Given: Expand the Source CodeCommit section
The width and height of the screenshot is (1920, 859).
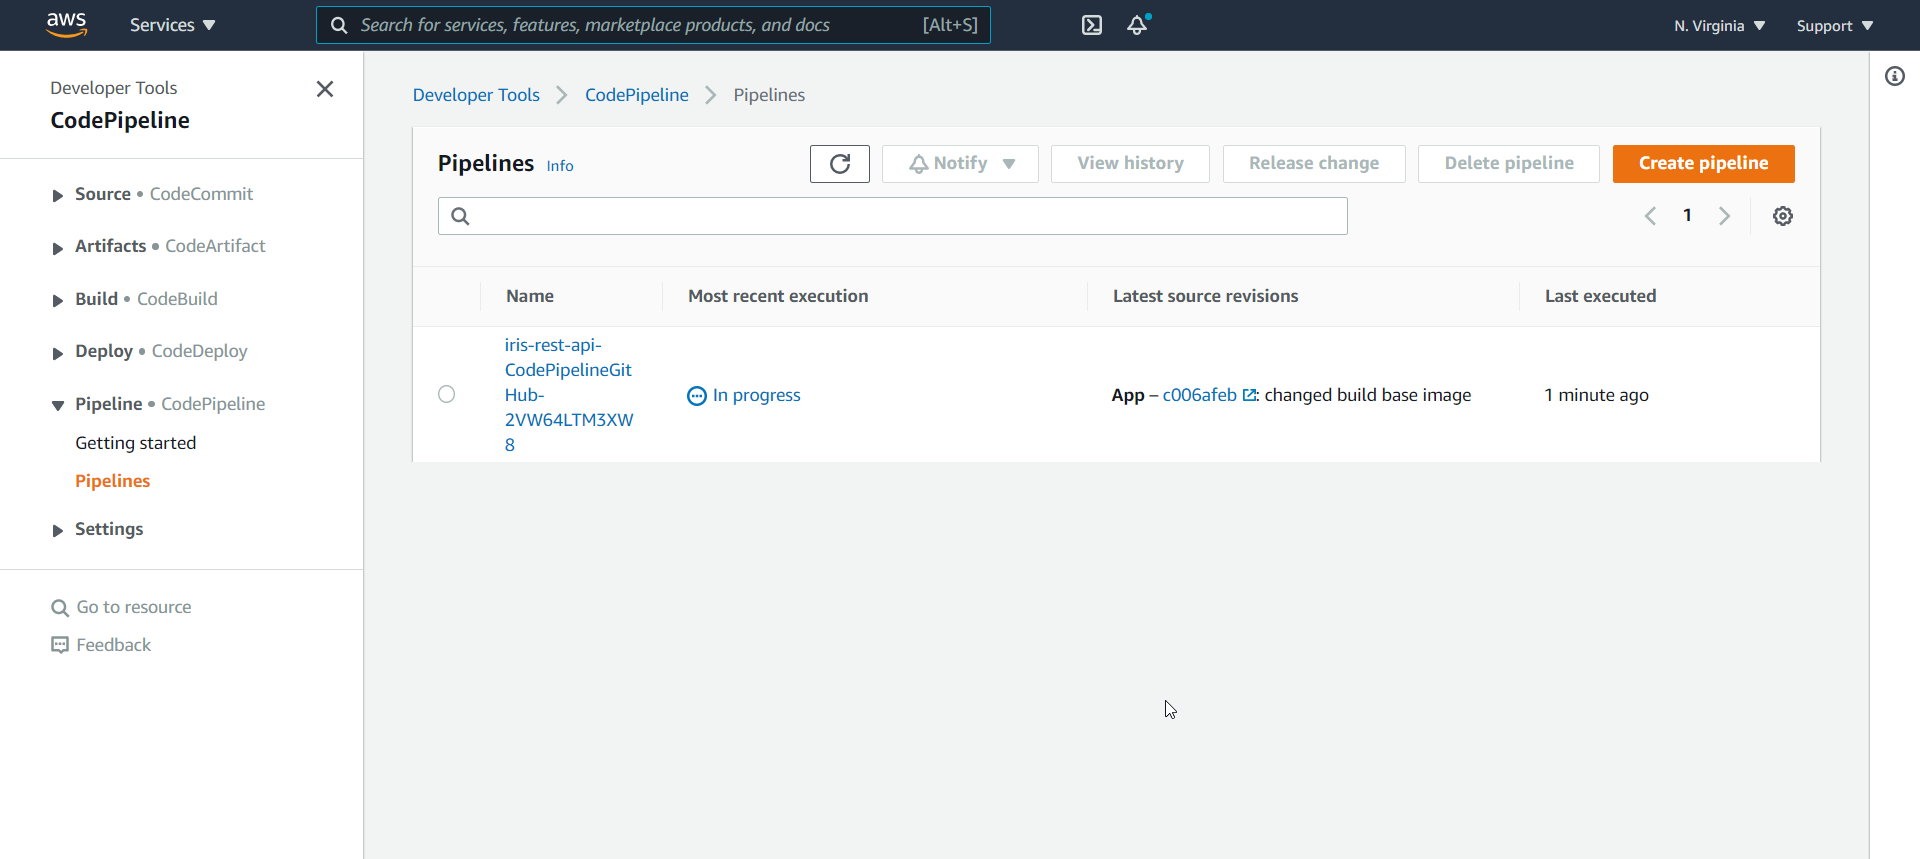Looking at the screenshot, I should [x=58, y=195].
